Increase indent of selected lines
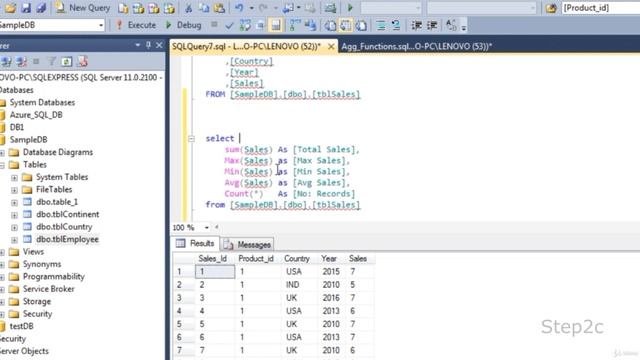 (432, 26)
